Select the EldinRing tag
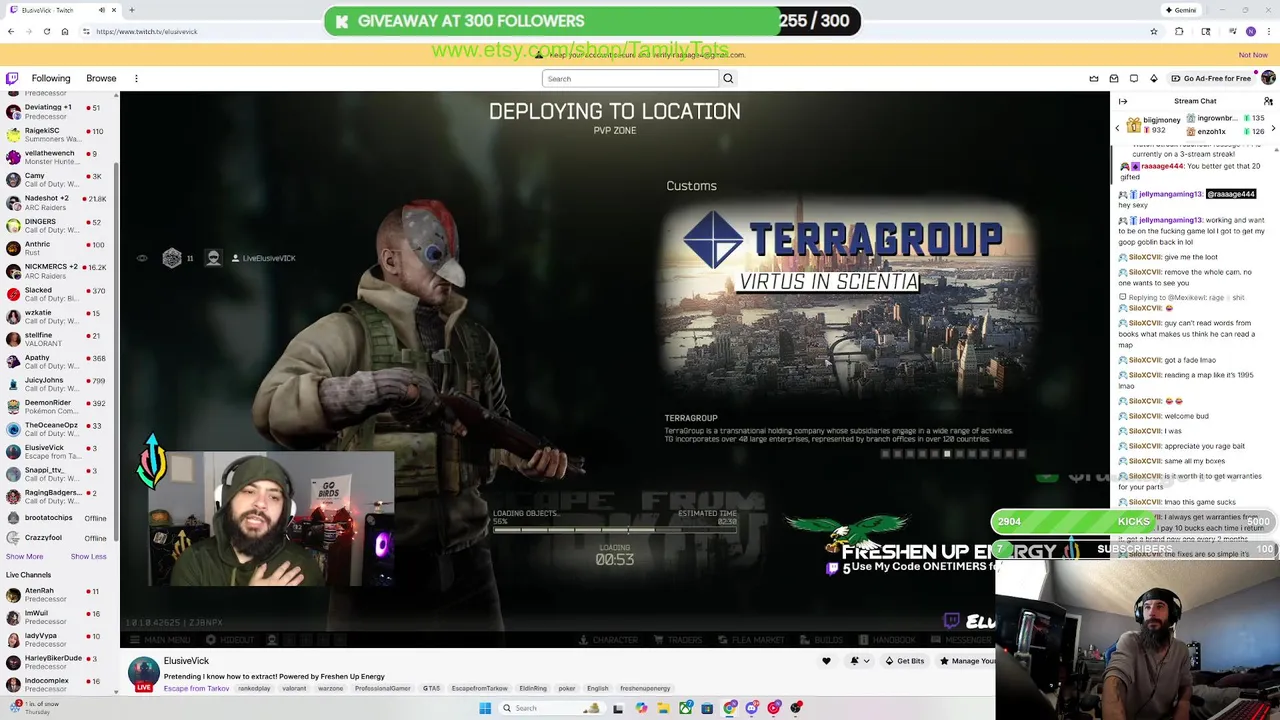The image size is (1280, 720). [532, 689]
